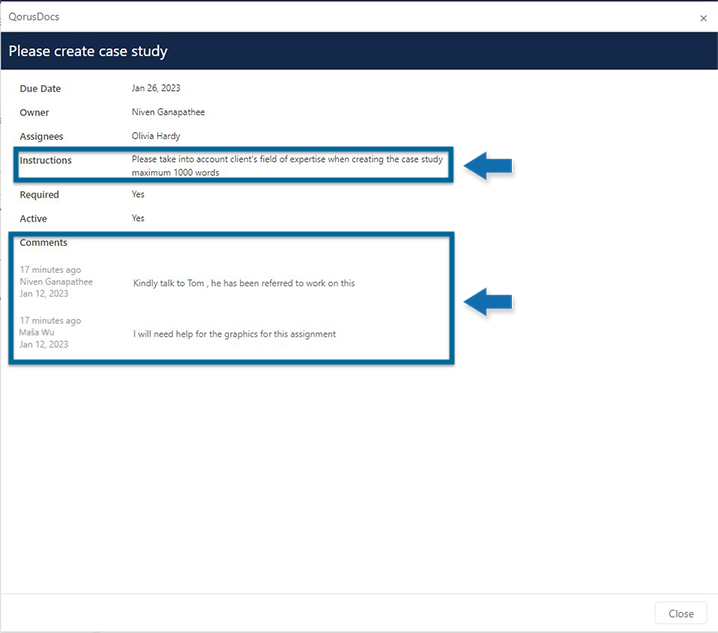Viewport: 718px width, 633px height.
Task: Select the QorusDocs window title
Action: (x=34, y=17)
